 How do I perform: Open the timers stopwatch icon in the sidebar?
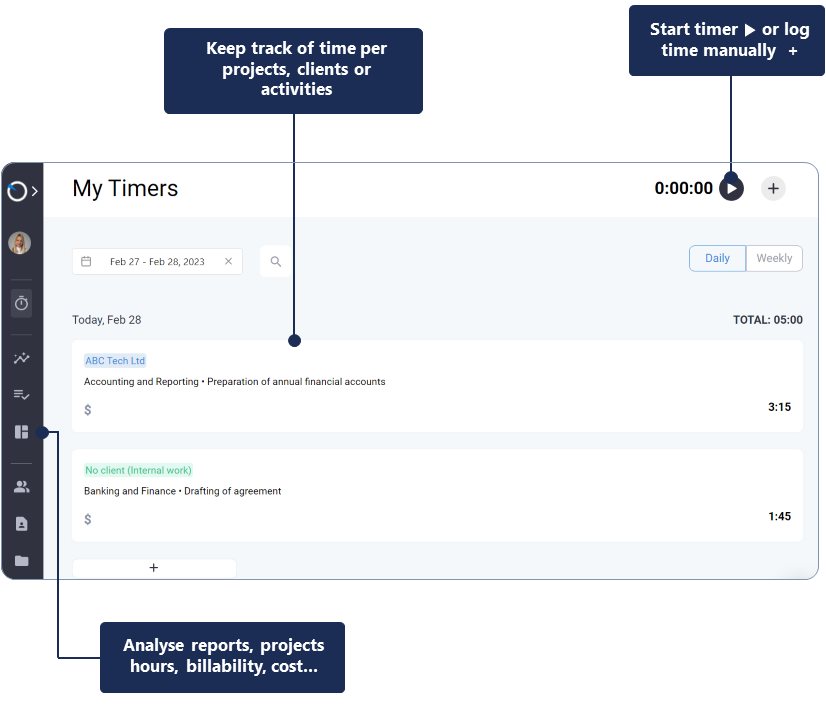point(22,303)
